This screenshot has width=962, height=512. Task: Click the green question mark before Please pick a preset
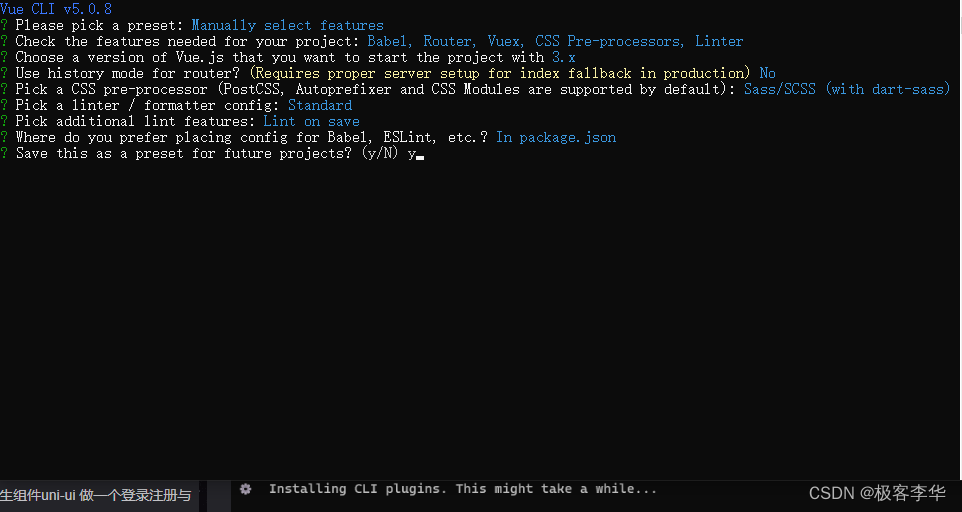tap(4, 25)
